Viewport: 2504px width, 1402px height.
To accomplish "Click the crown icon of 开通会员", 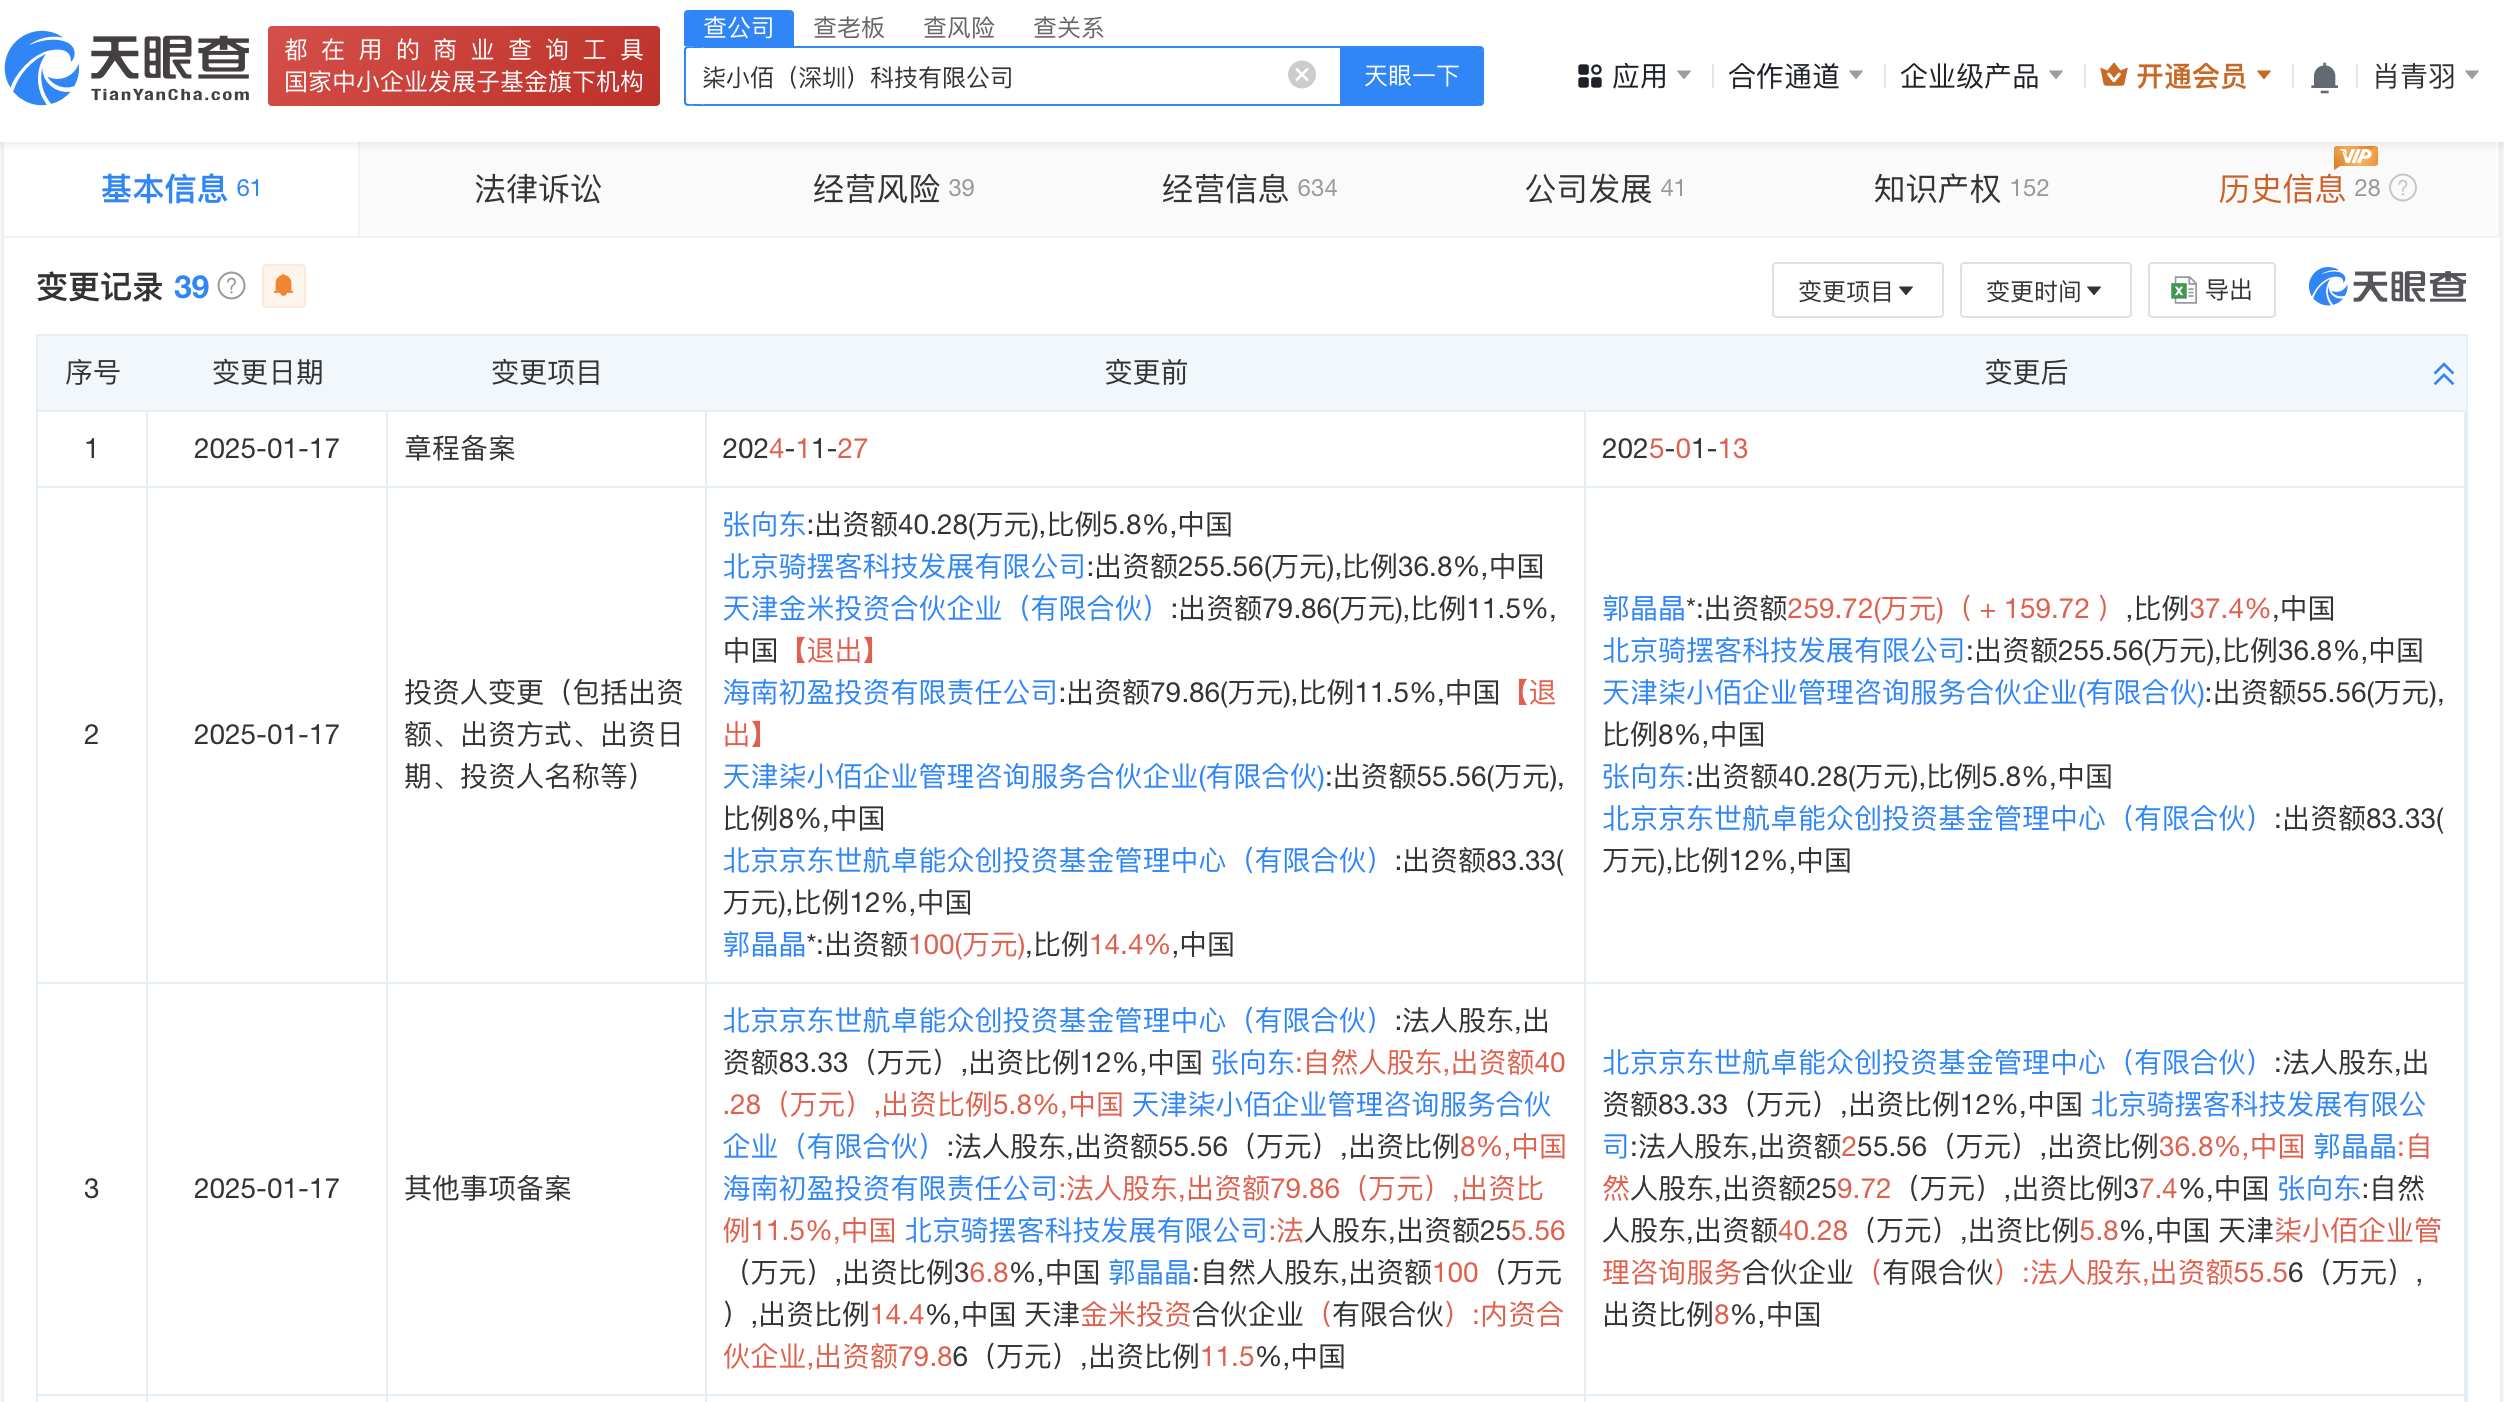I will [x=2113, y=75].
